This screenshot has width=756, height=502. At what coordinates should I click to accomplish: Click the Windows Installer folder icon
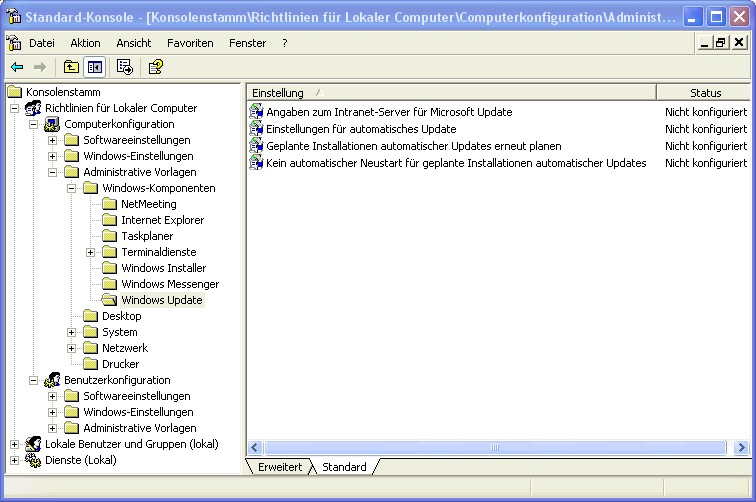[109, 268]
